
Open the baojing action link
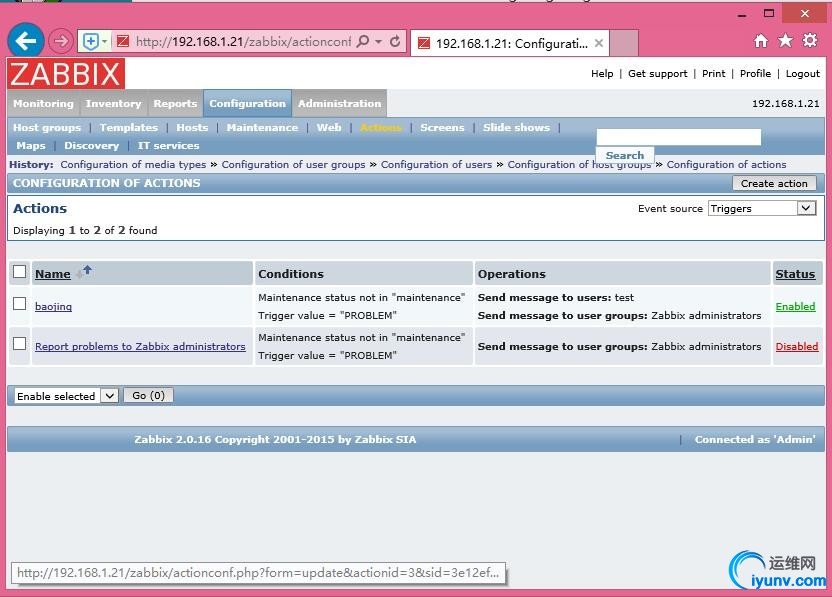pyautogui.click(x=54, y=306)
